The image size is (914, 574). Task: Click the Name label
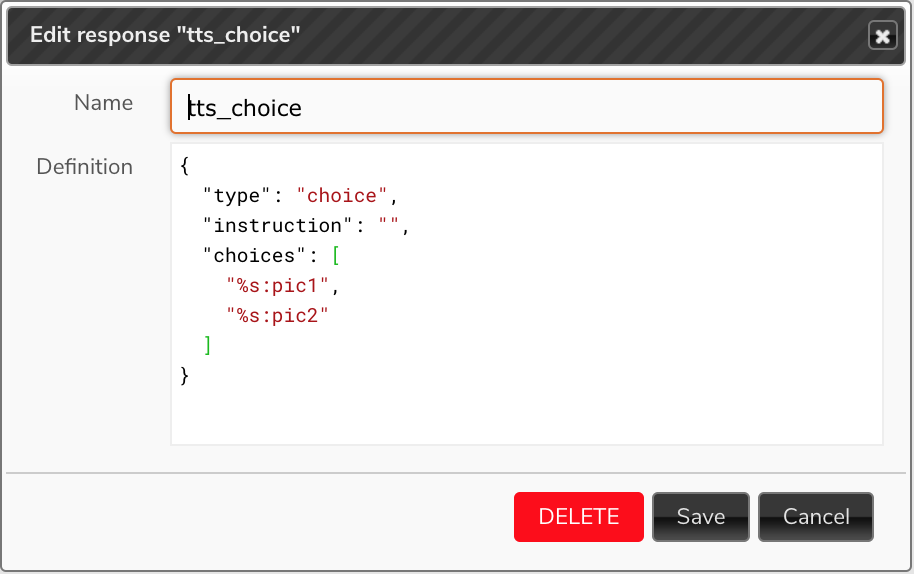point(104,103)
